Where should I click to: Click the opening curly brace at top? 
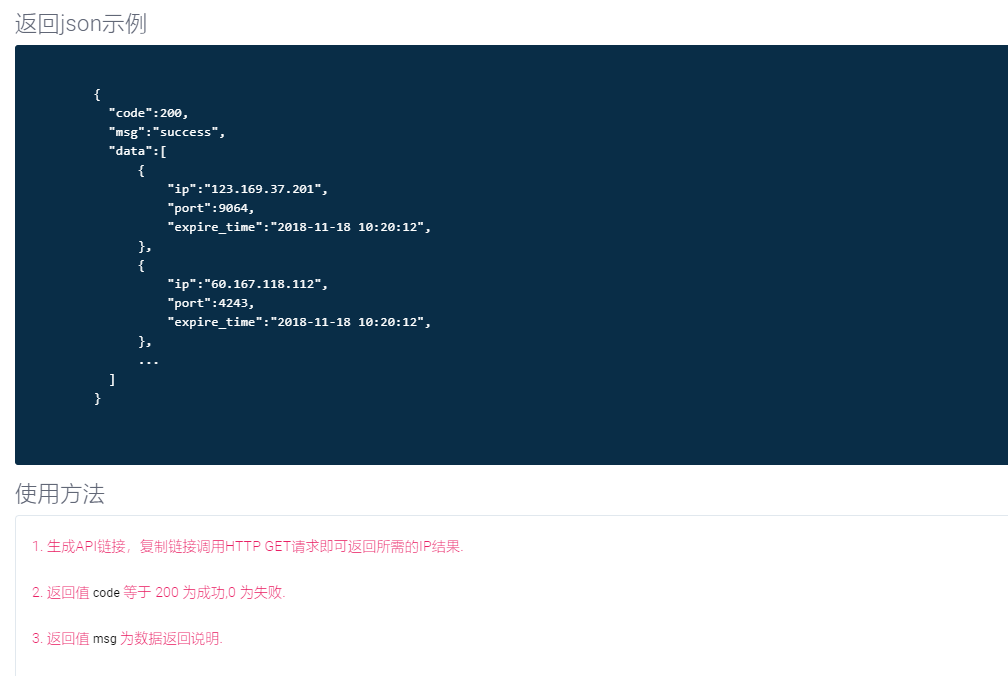click(98, 94)
